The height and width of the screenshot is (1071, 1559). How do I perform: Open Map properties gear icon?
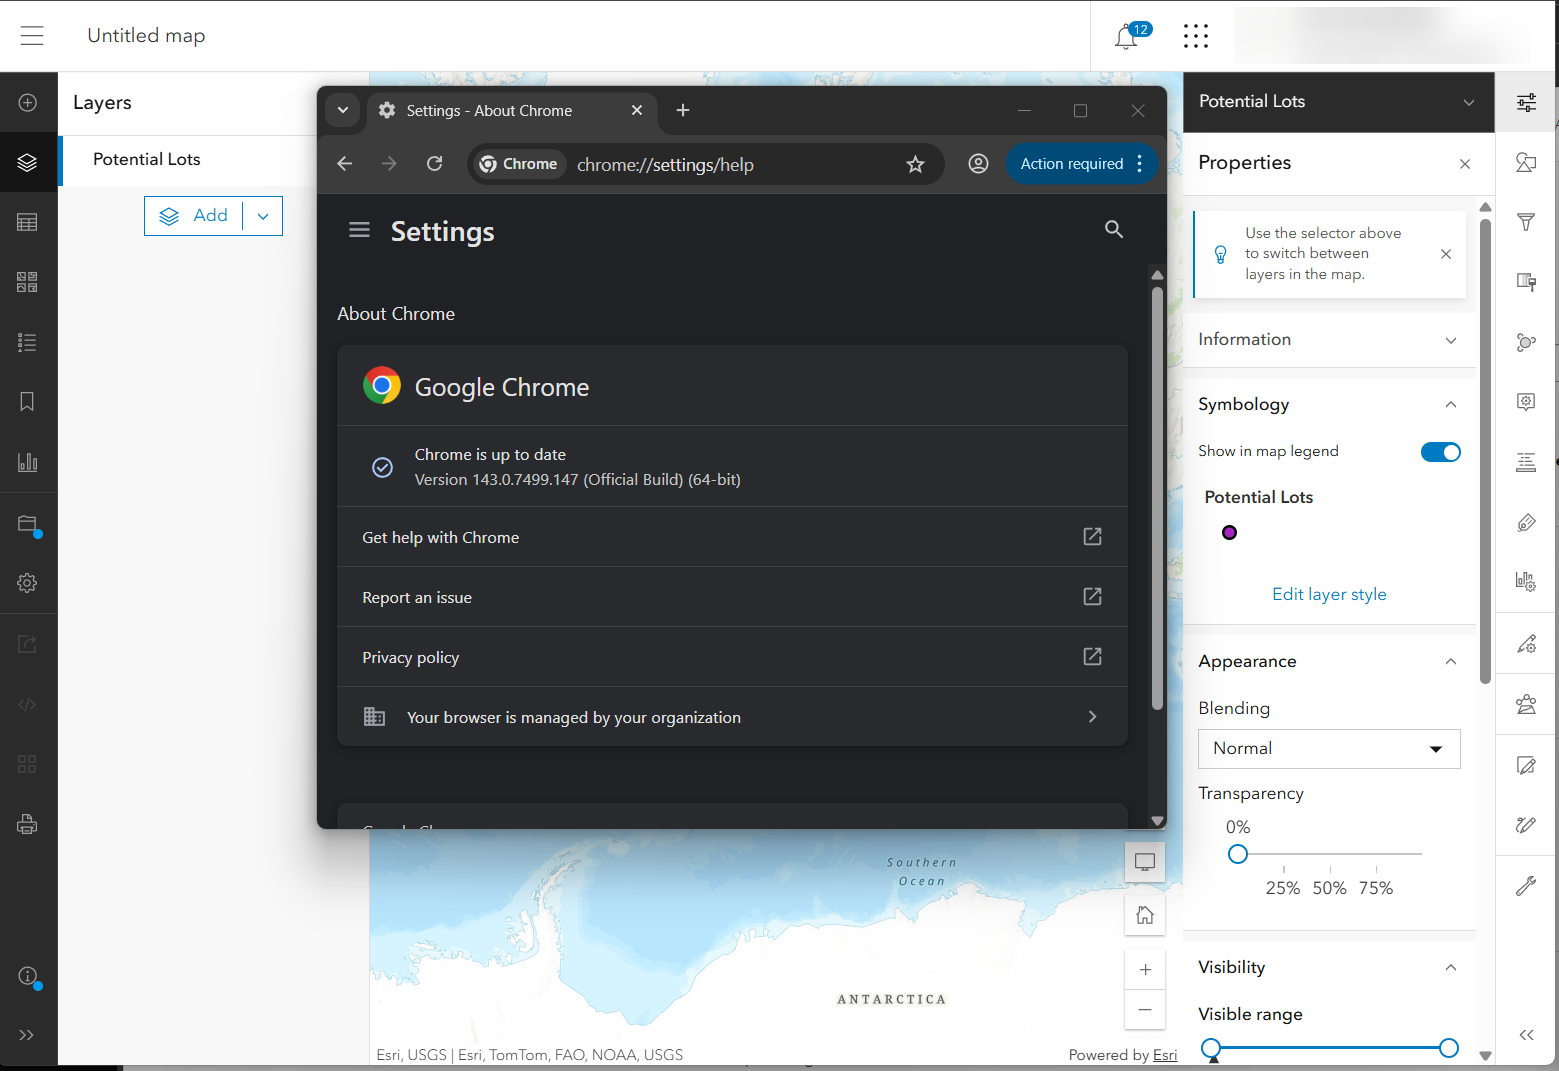click(28, 583)
